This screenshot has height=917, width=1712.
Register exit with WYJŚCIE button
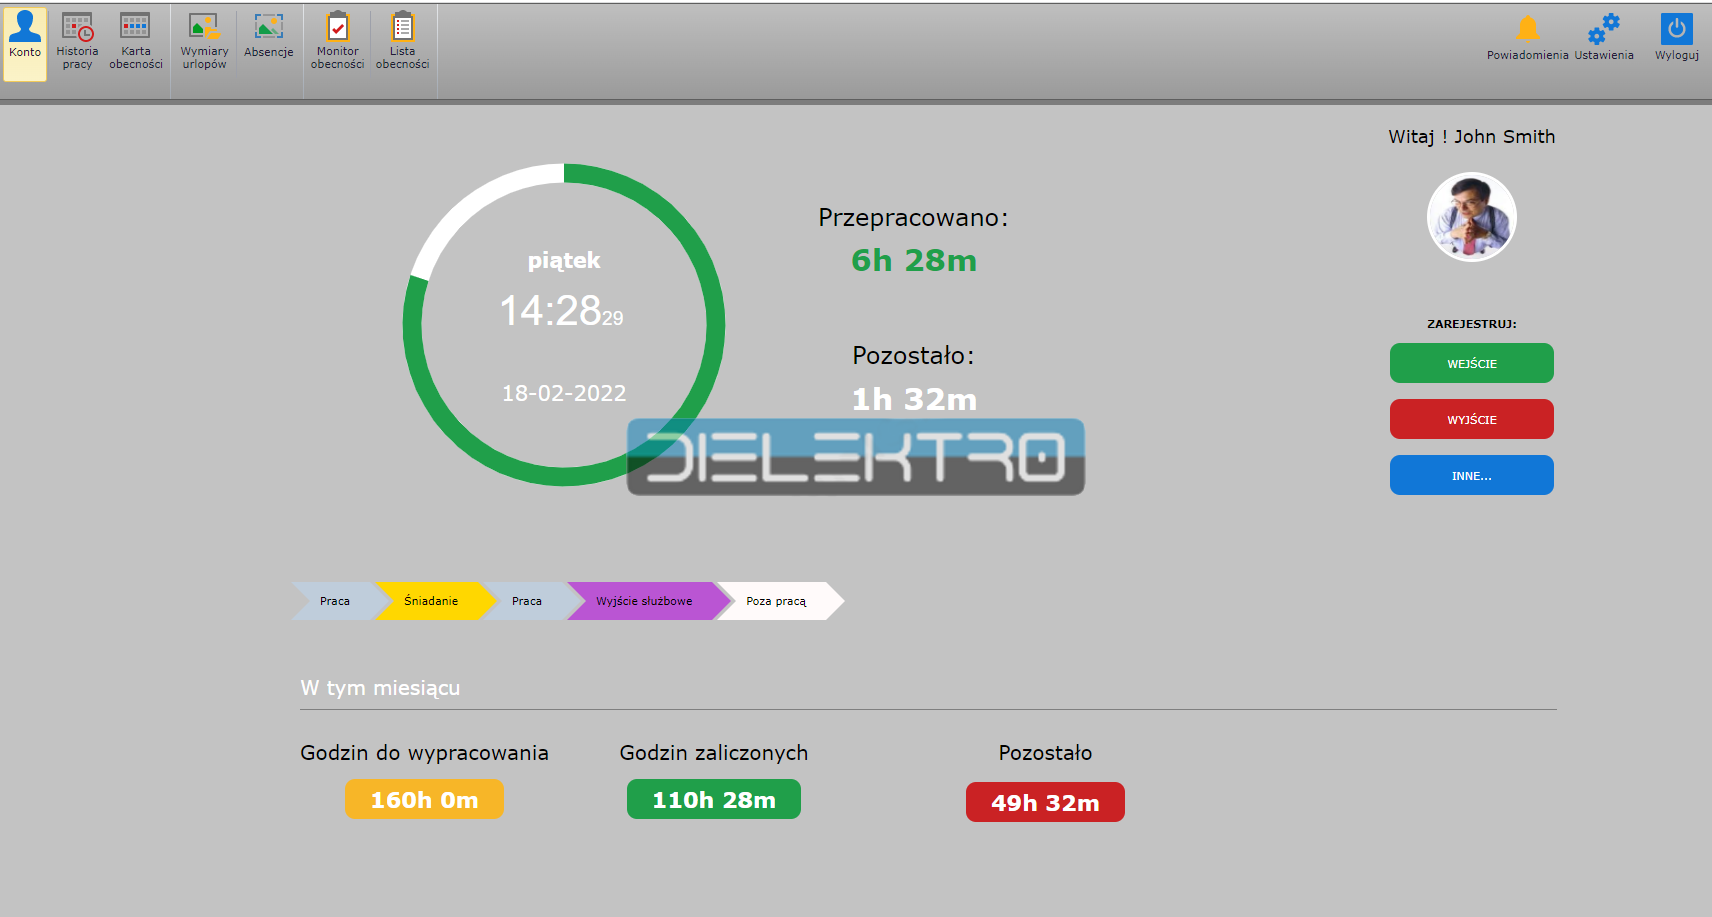pos(1472,419)
